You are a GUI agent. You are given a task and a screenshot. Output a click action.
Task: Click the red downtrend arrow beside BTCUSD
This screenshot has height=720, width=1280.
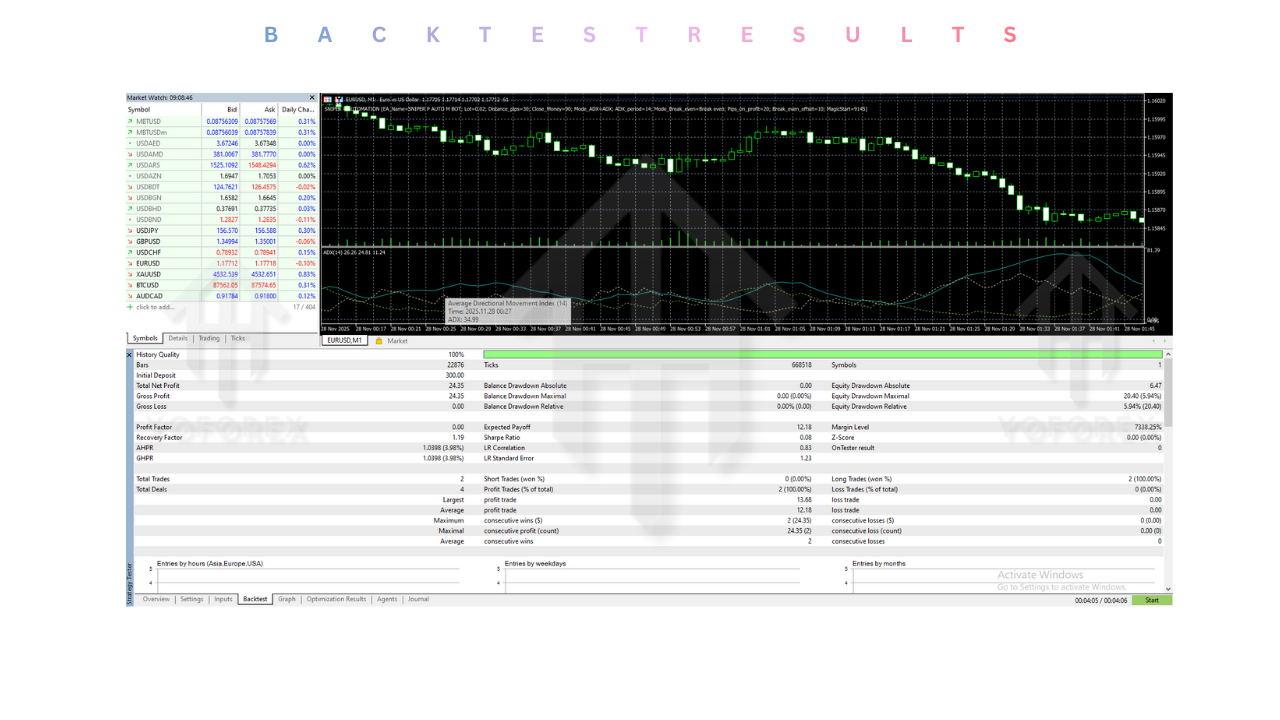pyautogui.click(x=131, y=285)
